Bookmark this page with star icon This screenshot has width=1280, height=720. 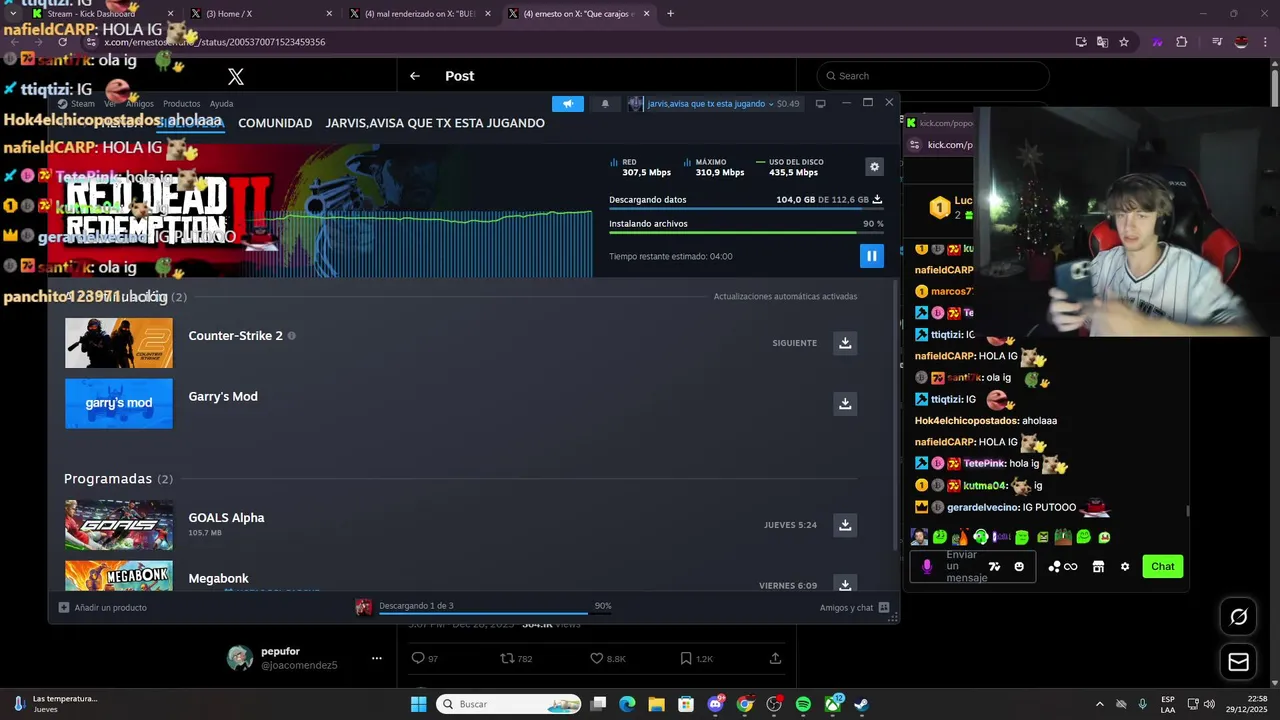(x=1124, y=42)
